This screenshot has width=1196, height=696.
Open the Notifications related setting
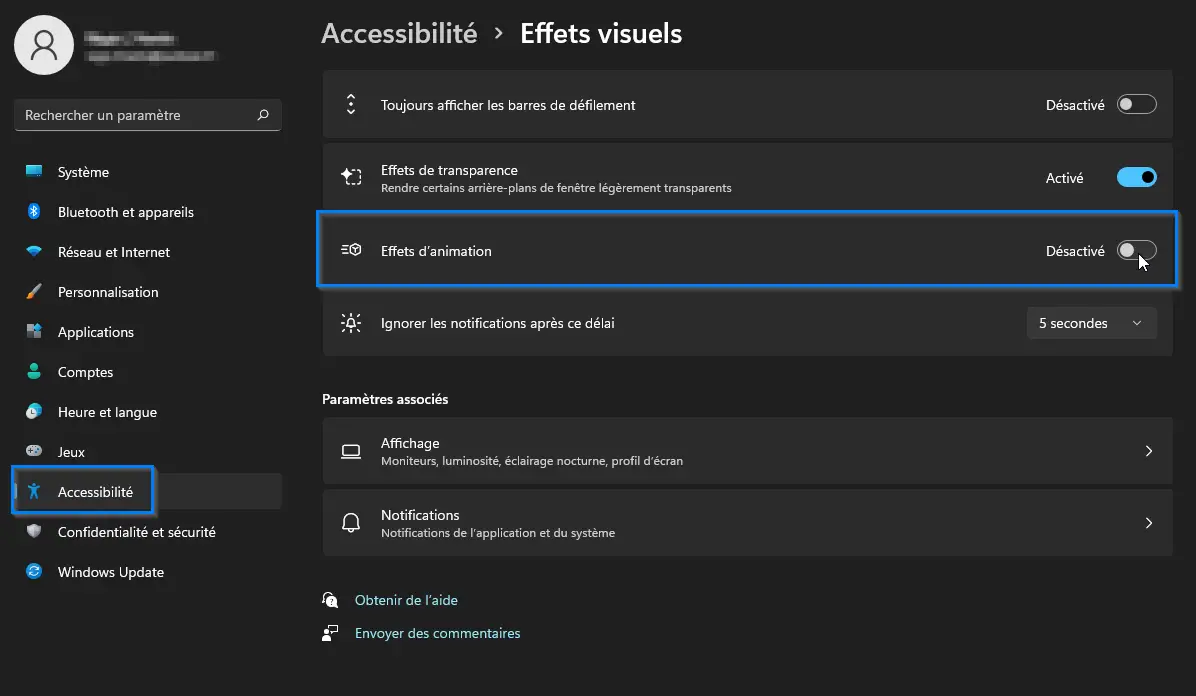pyautogui.click(x=748, y=523)
